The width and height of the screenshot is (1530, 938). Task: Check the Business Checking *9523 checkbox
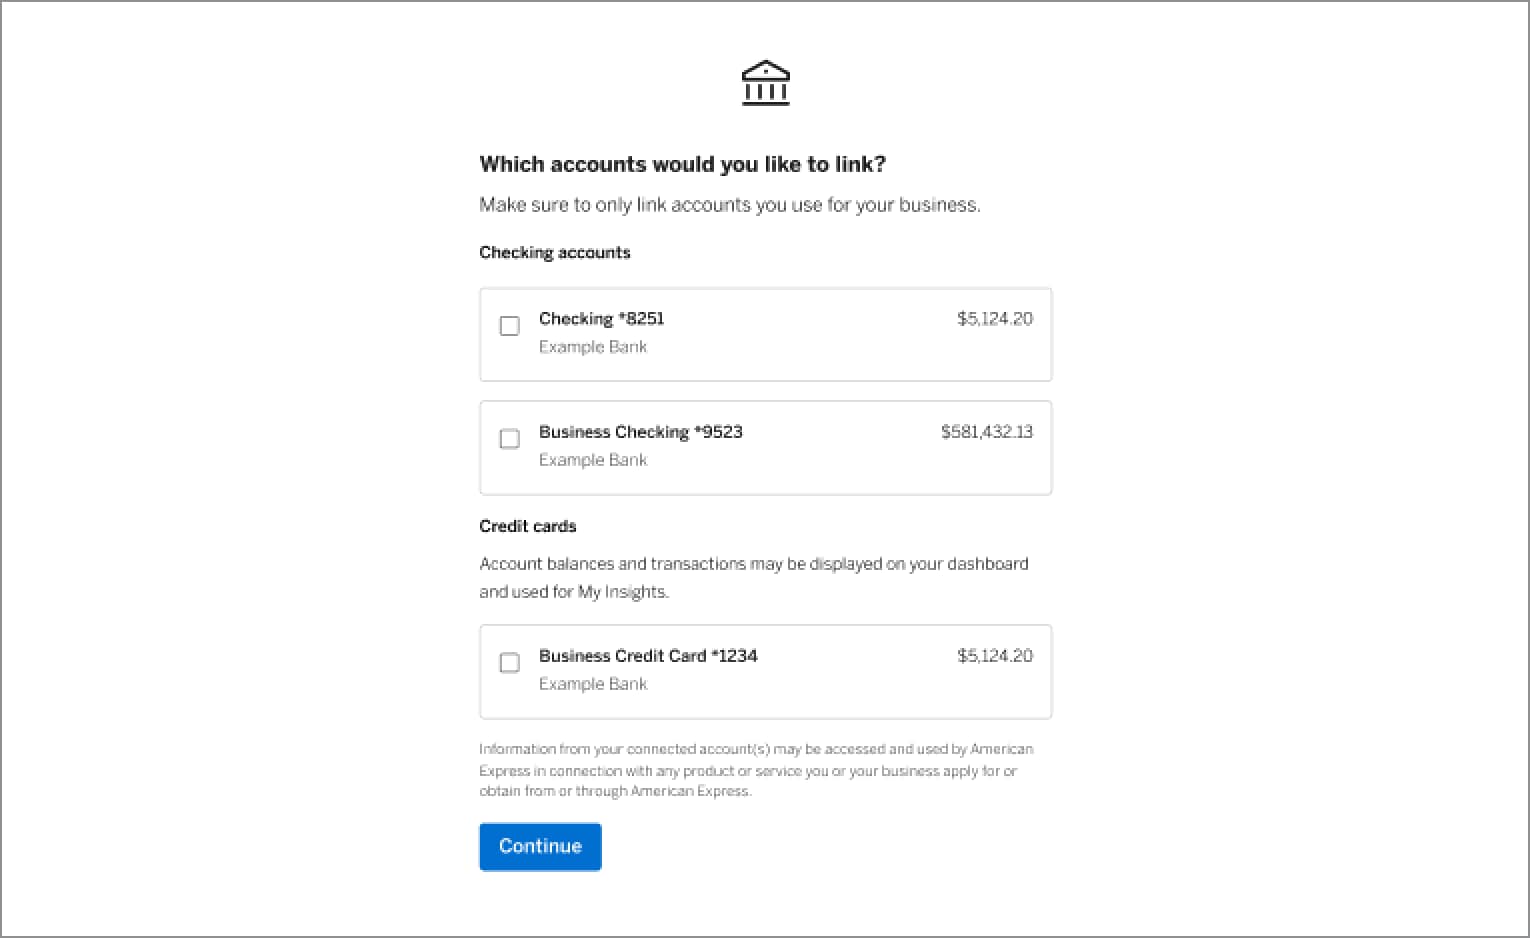[509, 439]
